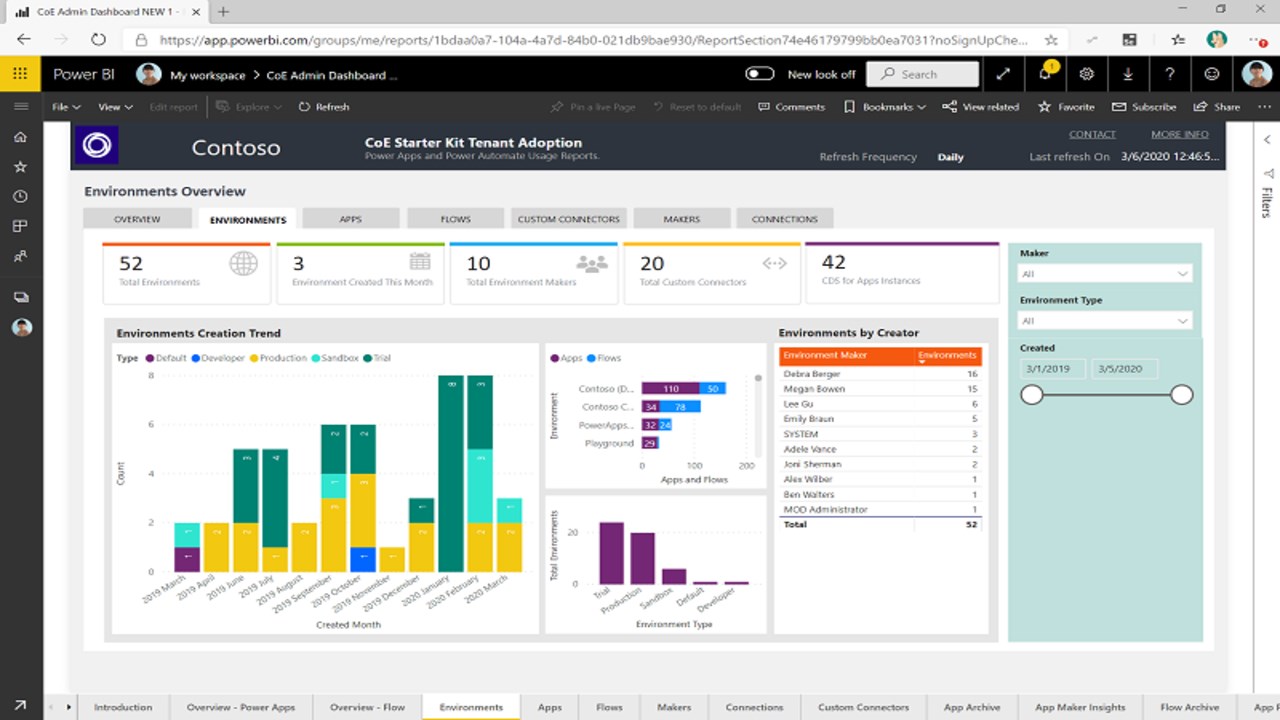This screenshot has width=1280, height=720.
Task: Open Apps icon in left sidebar
Action: click(20, 227)
